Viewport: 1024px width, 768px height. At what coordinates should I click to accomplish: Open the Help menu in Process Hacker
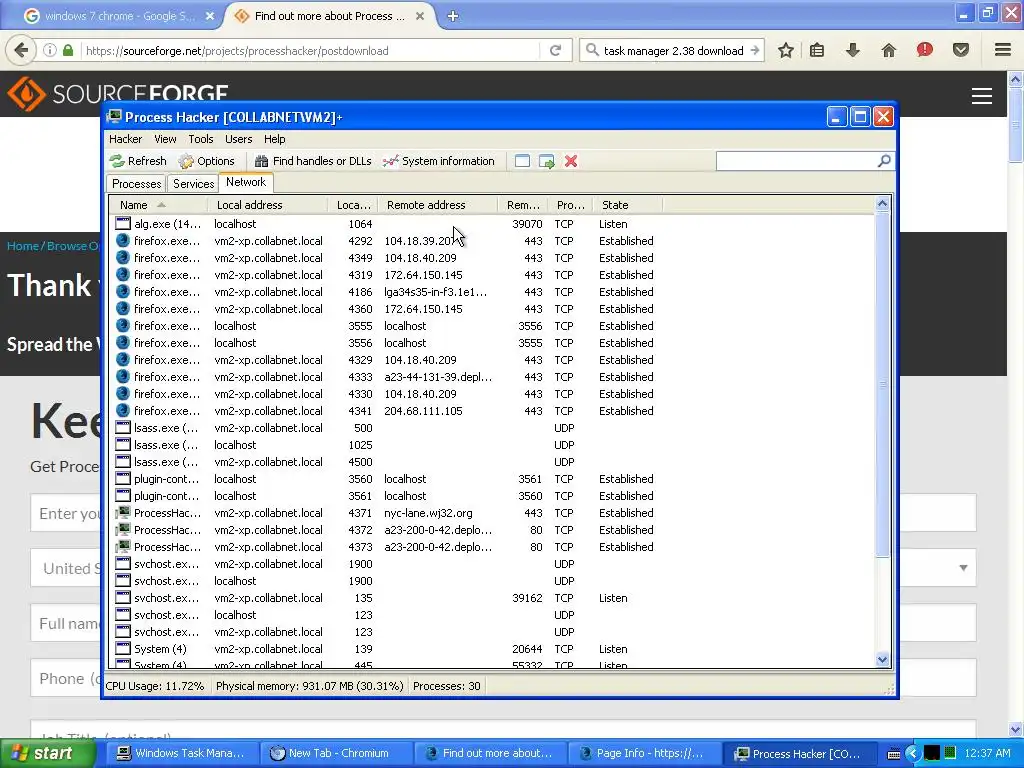tap(274, 139)
